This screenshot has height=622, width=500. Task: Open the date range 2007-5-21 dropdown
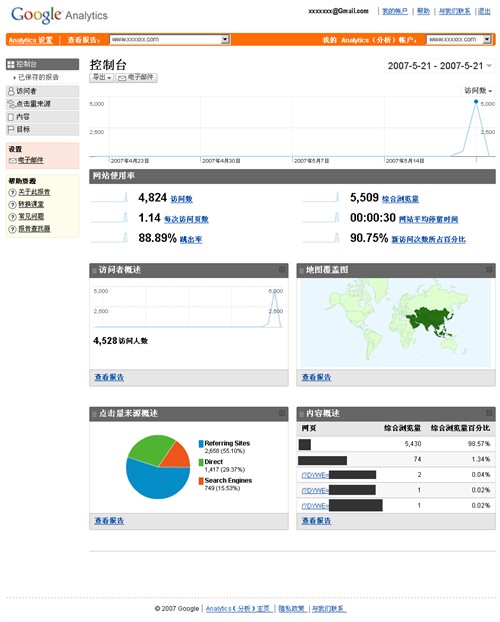tap(439, 66)
